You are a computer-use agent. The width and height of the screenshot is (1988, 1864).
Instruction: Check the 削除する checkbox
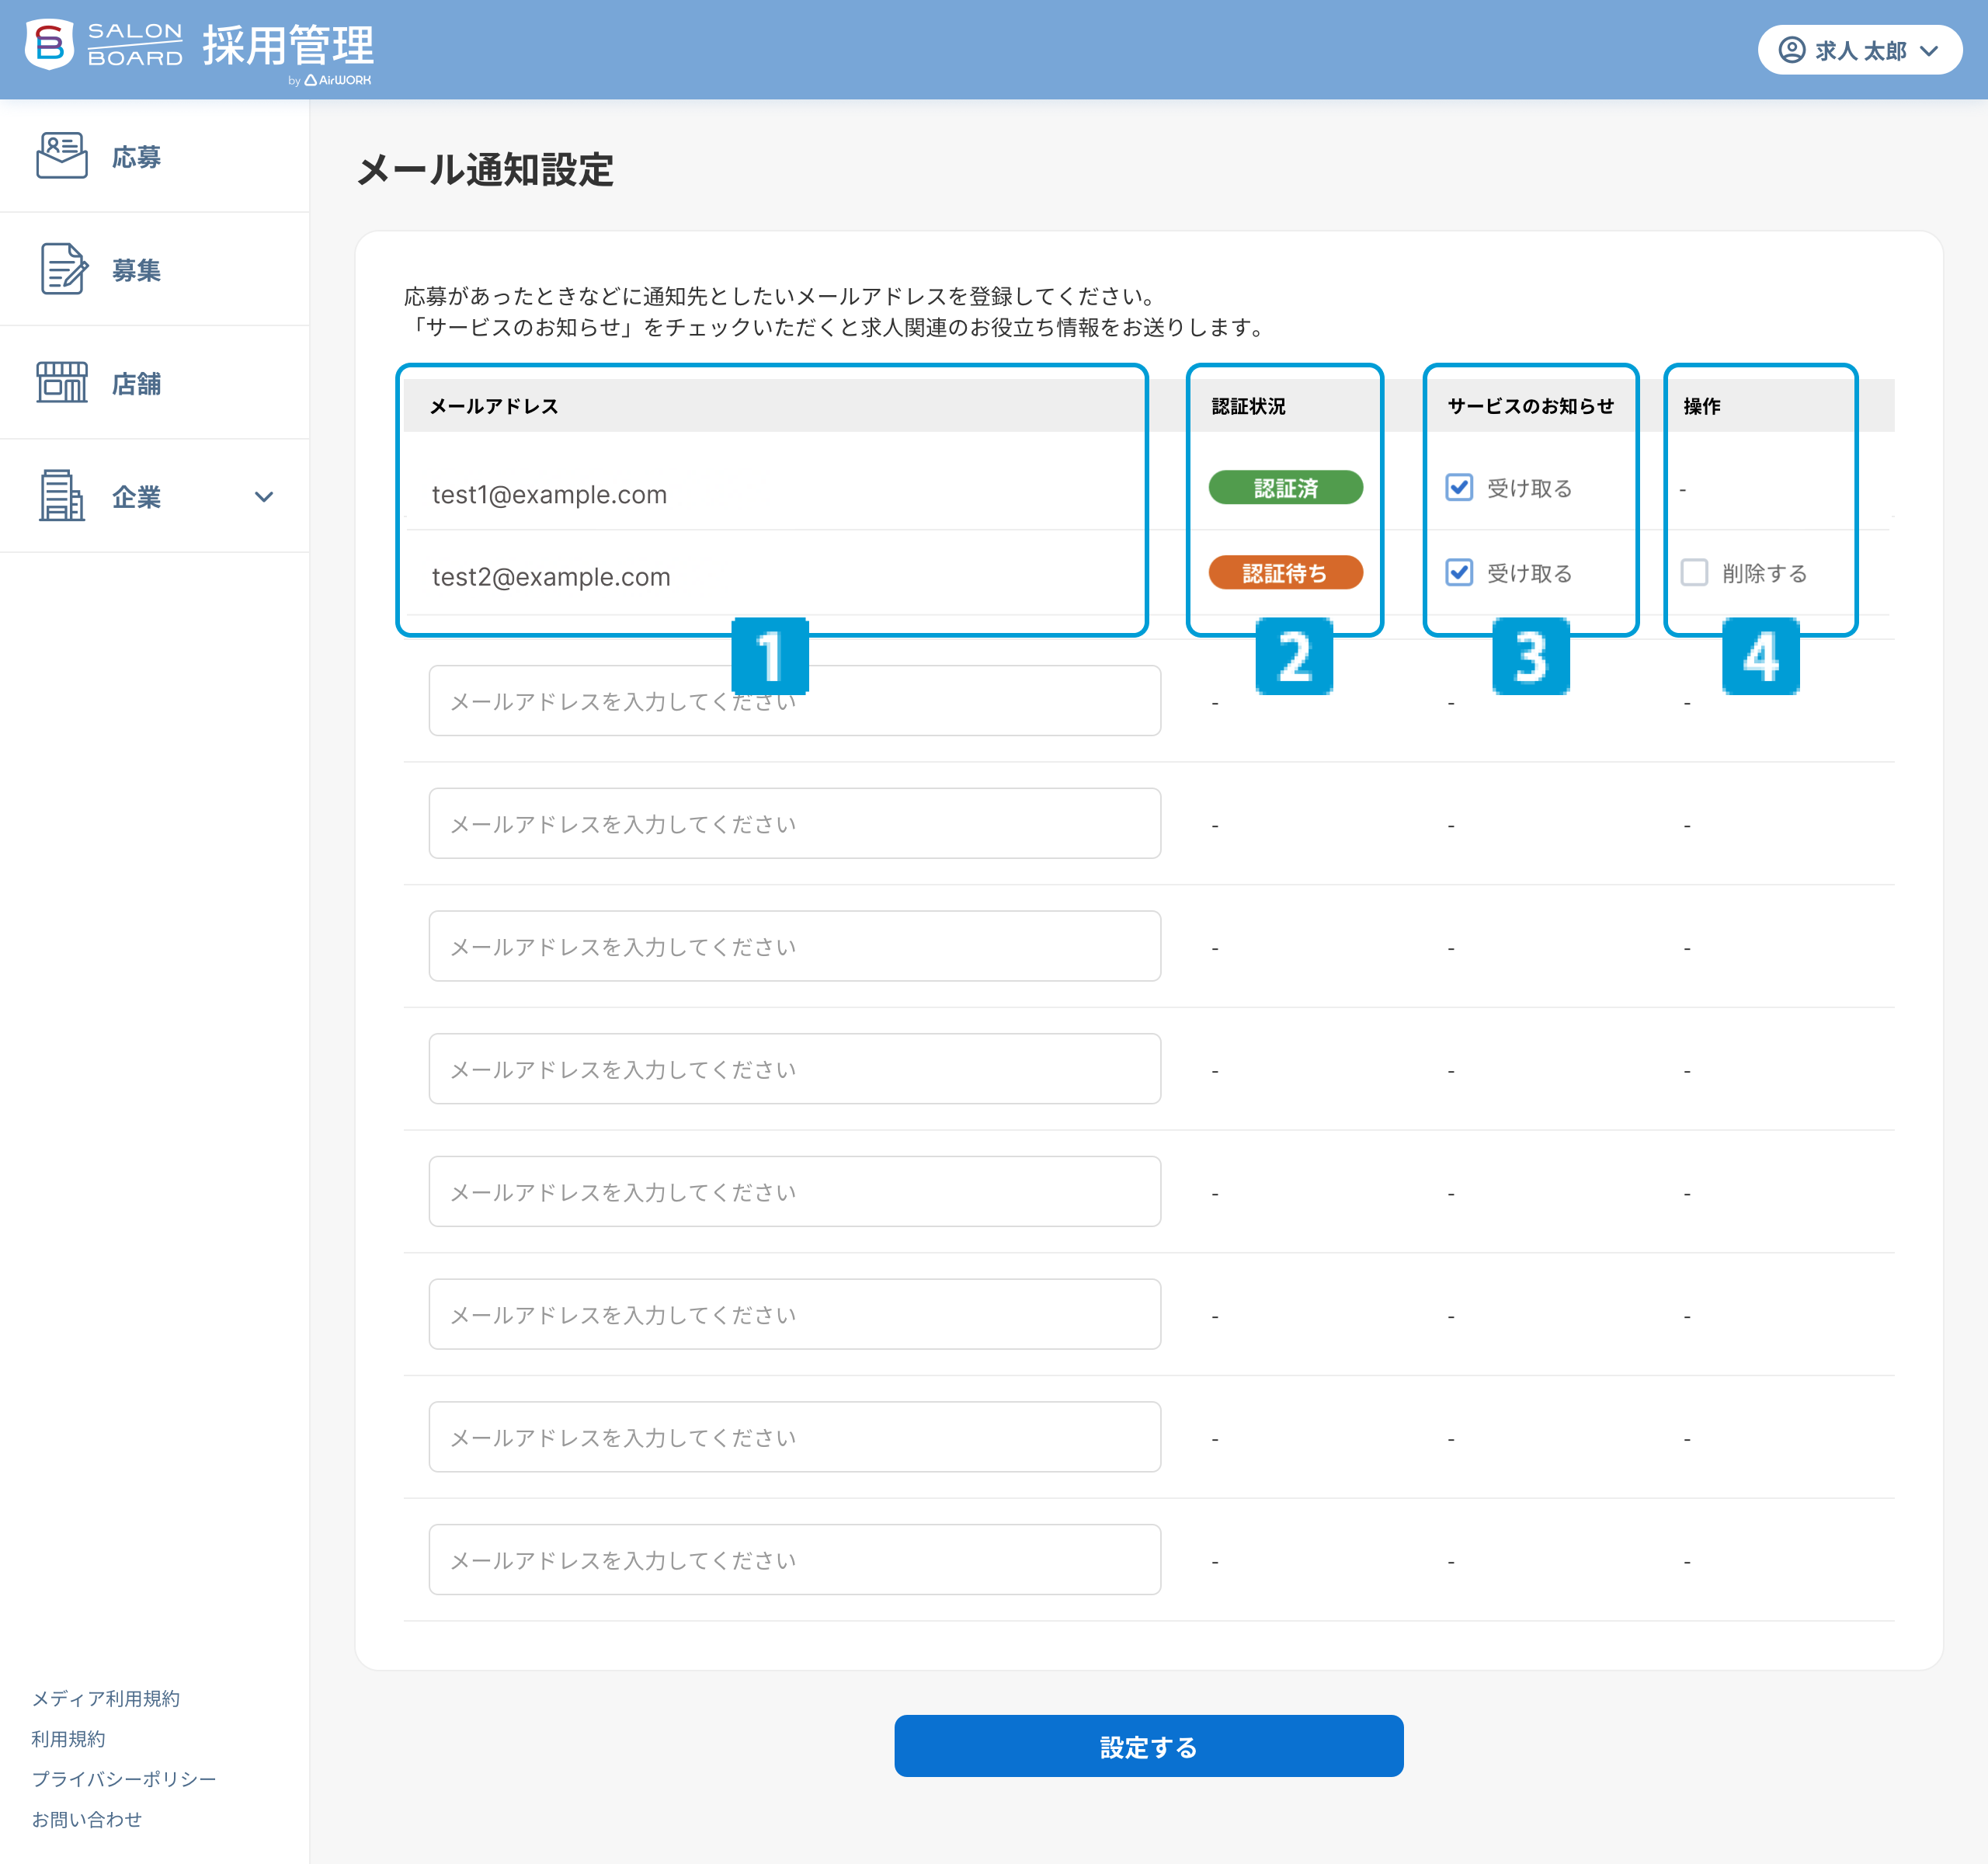coord(1694,573)
